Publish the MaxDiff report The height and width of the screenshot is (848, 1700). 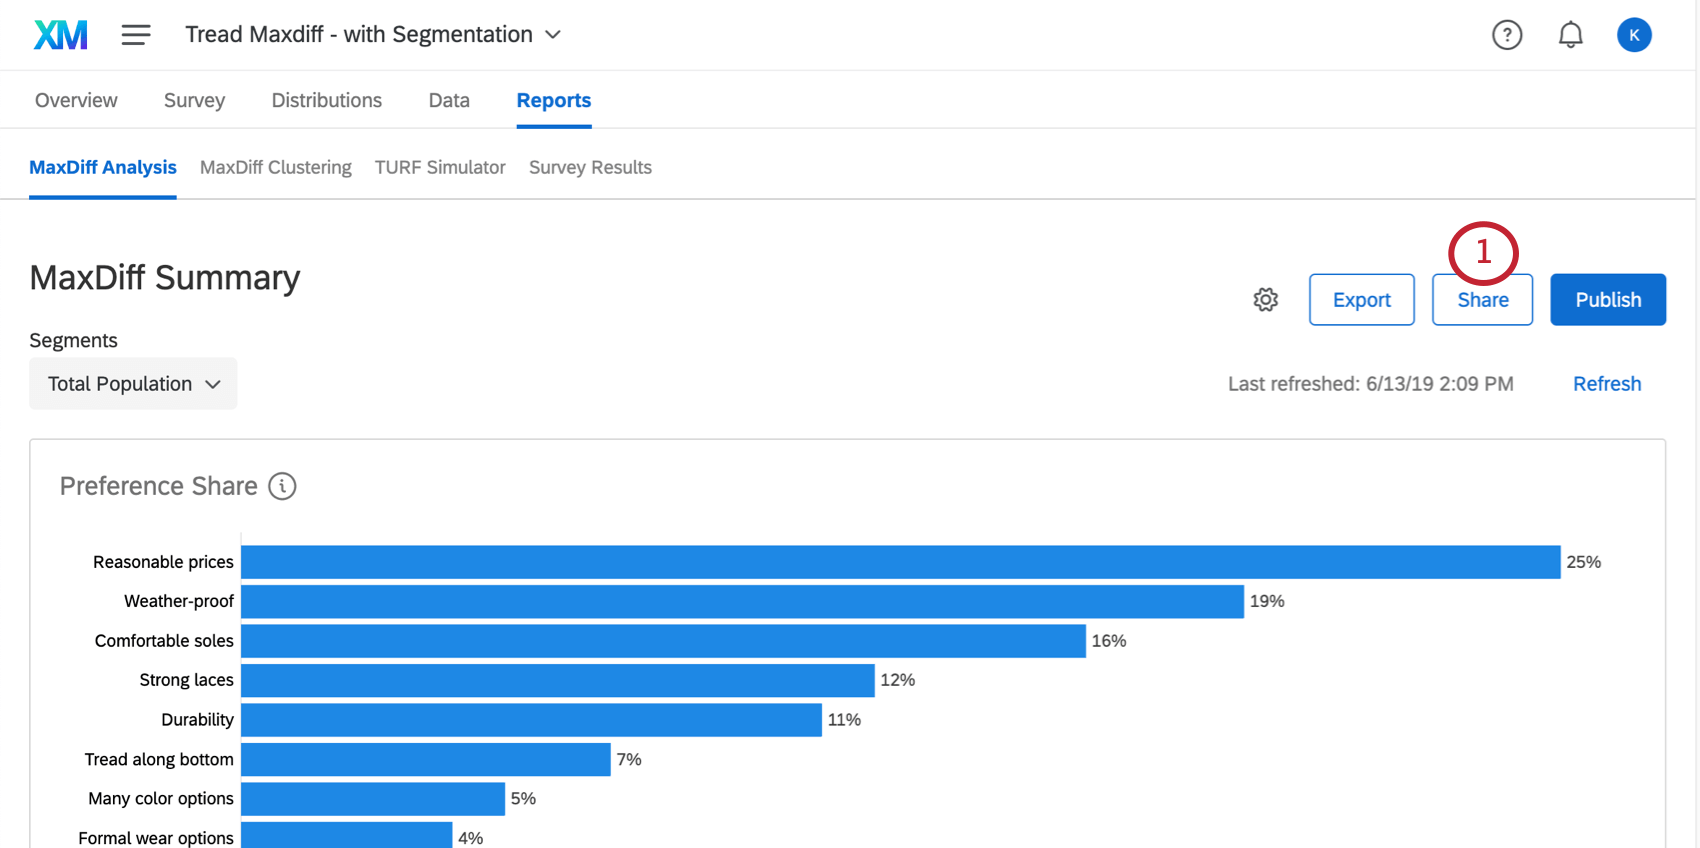click(x=1608, y=299)
